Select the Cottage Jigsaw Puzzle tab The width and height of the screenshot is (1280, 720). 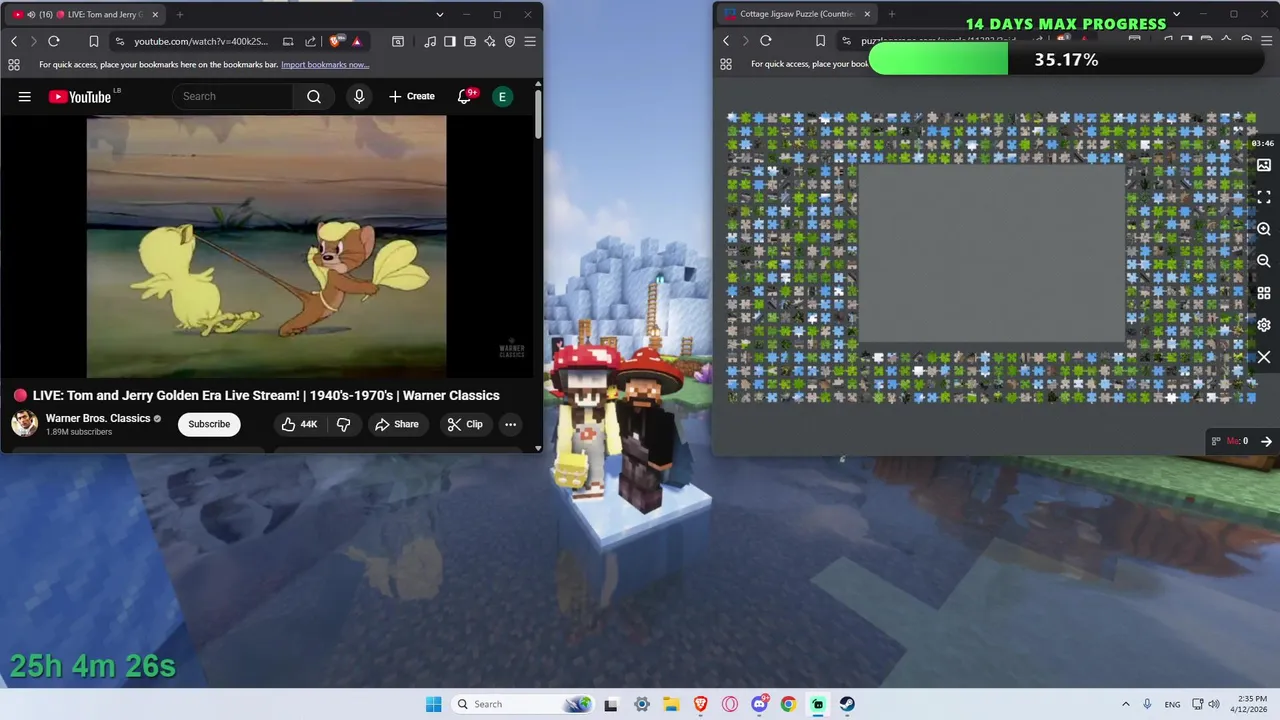click(x=797, y=14)
